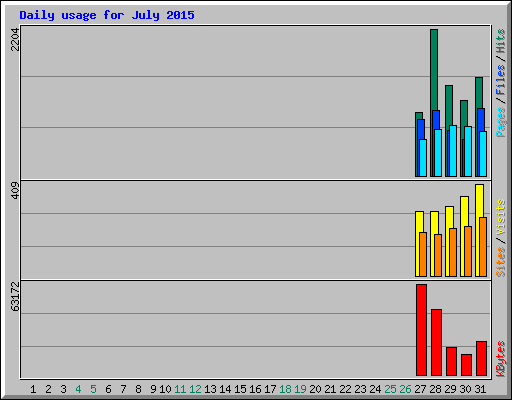This screenshot has width=512, height=400.
Task: Click green weekend day label 11
Action: click(x=180, y=389)
